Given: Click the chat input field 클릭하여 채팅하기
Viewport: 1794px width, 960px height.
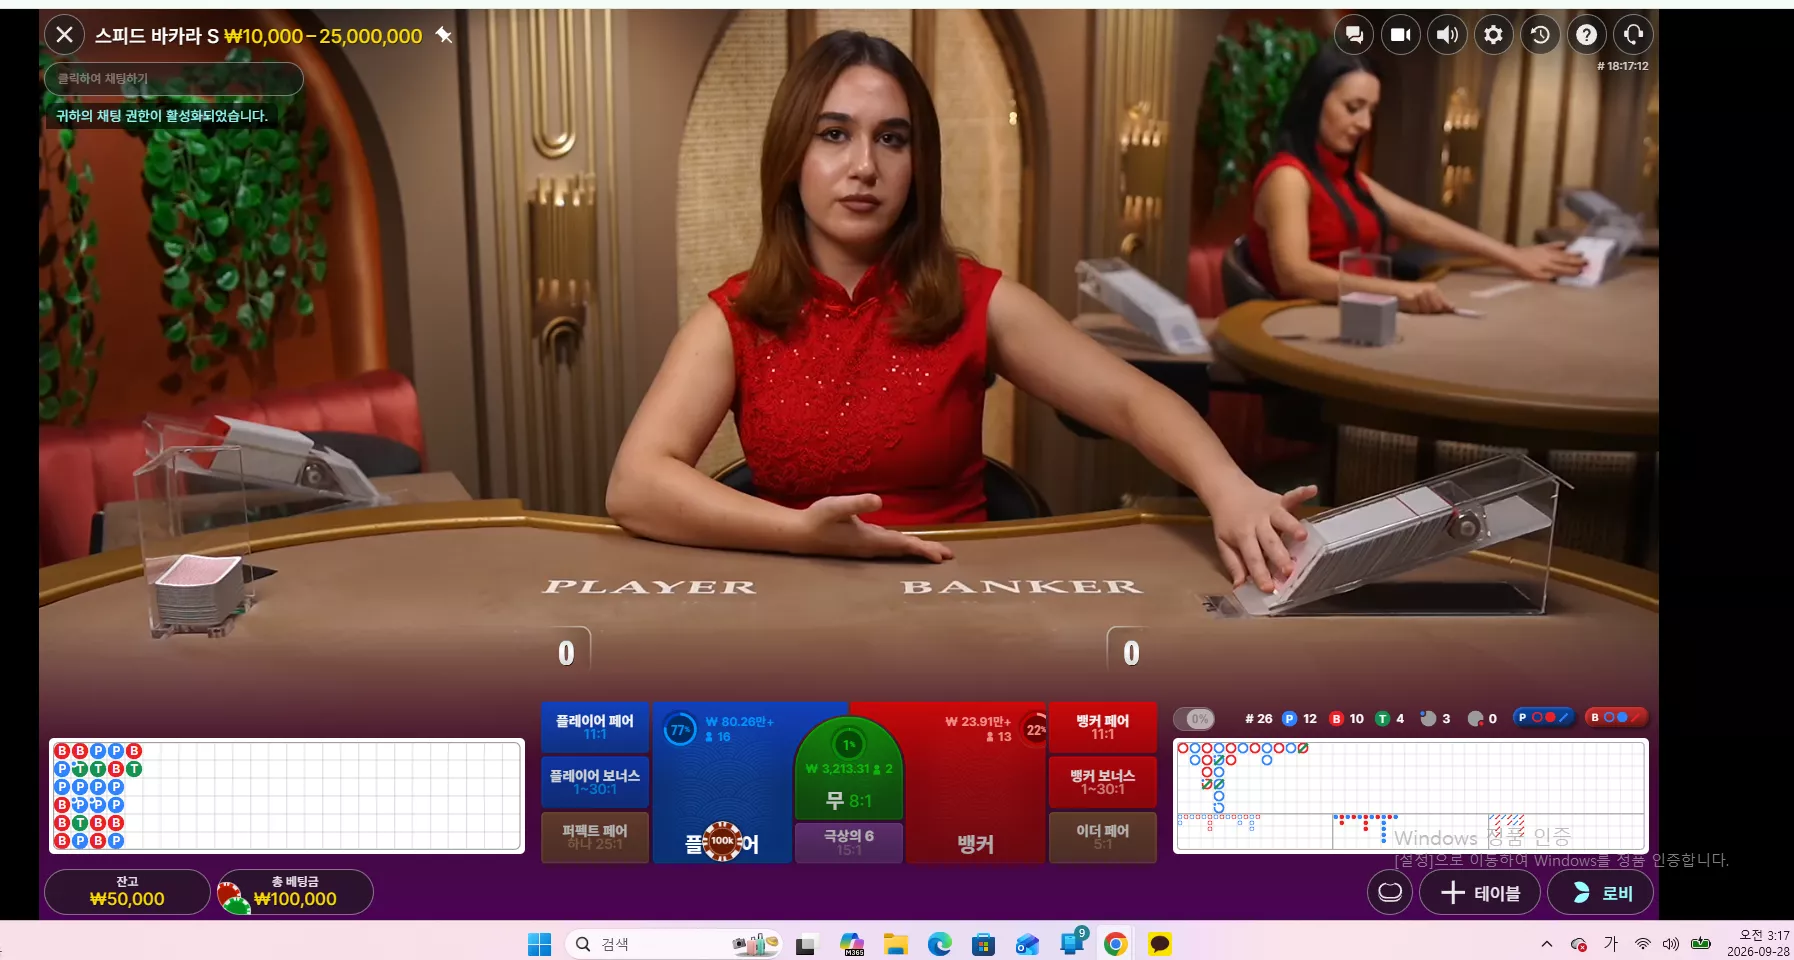Looking at the screenshot, I should 173,79.
